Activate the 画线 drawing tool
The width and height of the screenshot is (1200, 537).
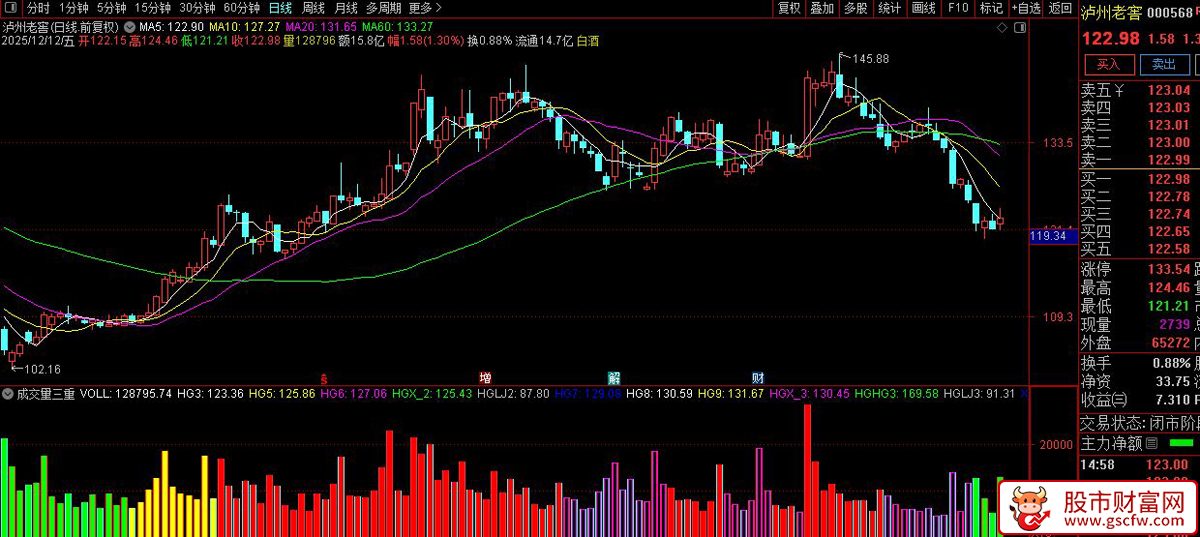923,8
